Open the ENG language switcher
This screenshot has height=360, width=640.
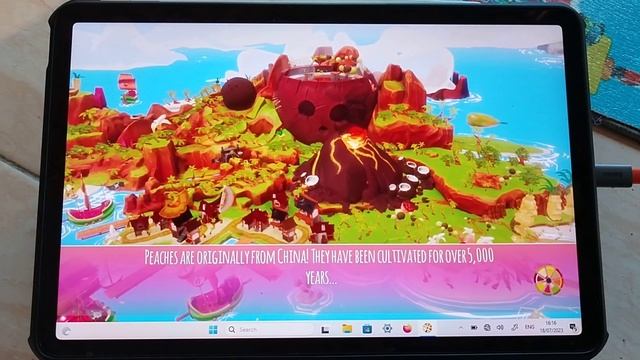[529, 327]
